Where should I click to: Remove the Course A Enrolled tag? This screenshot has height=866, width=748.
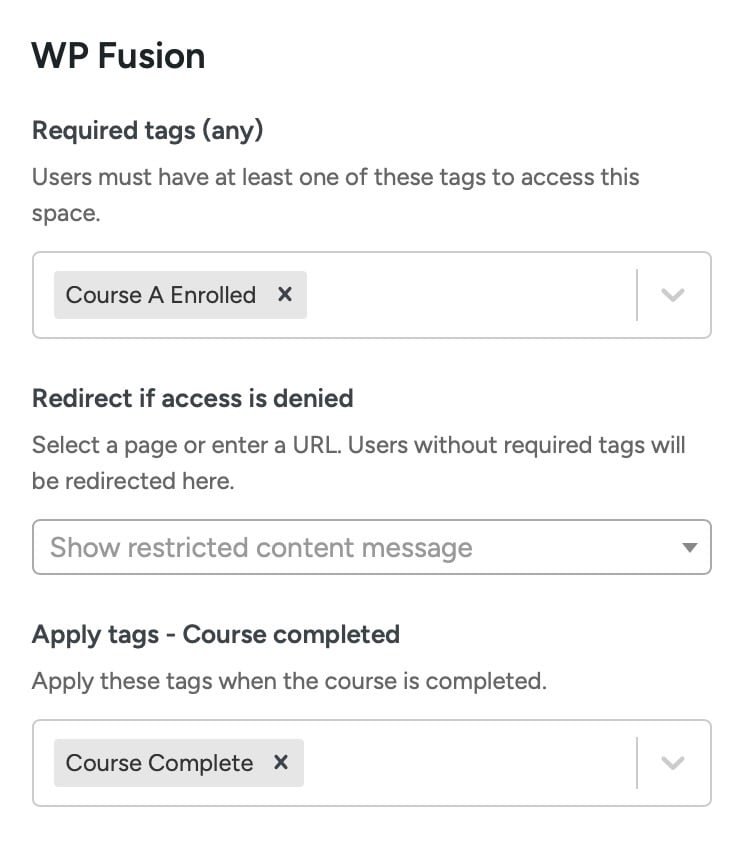[285, 295]
